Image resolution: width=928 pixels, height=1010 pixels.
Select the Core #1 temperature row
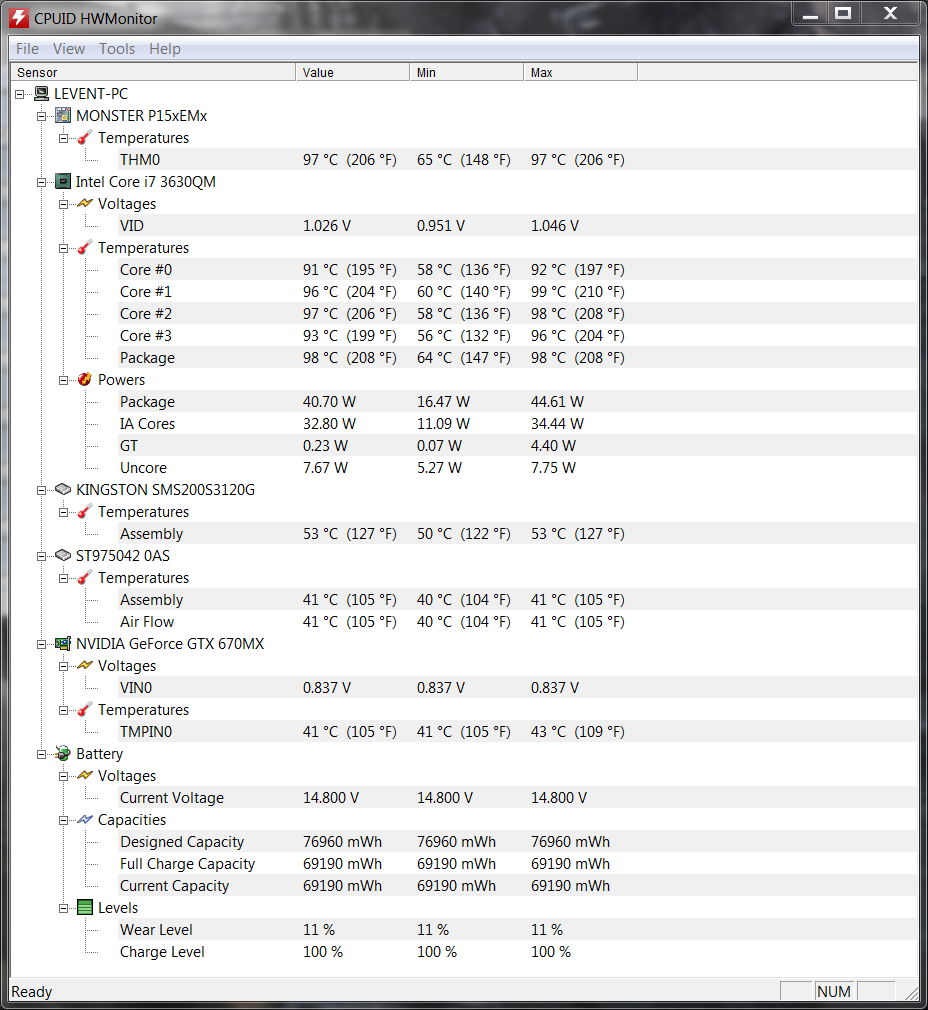coord(464,292)
